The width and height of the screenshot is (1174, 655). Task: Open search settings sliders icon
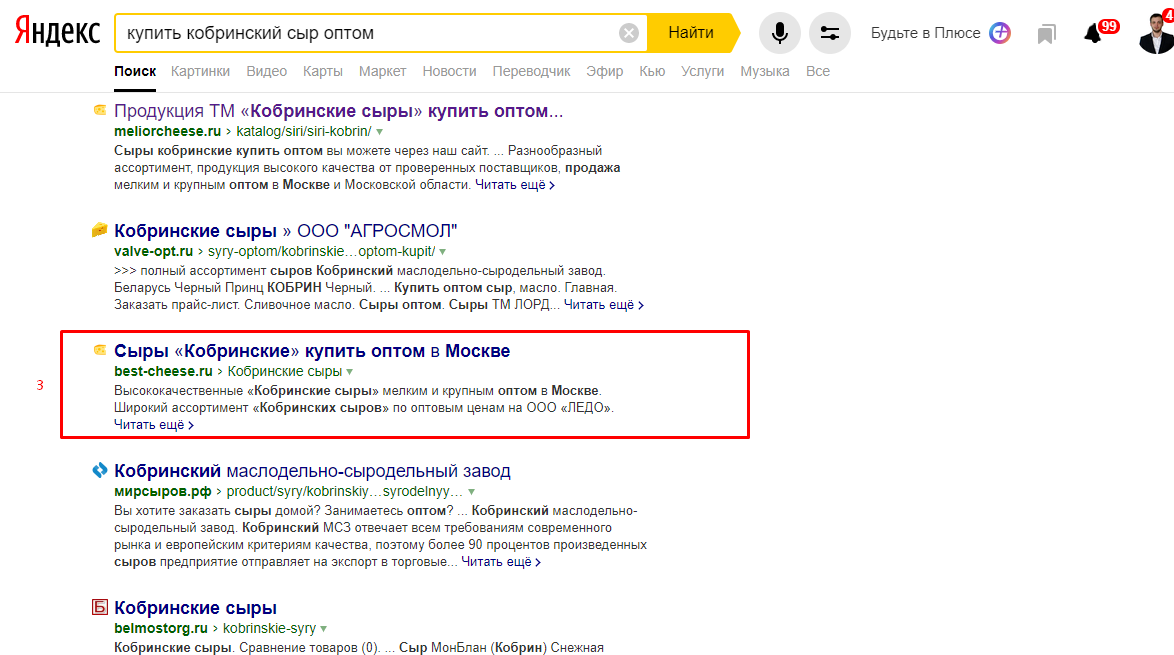point(830,33)
